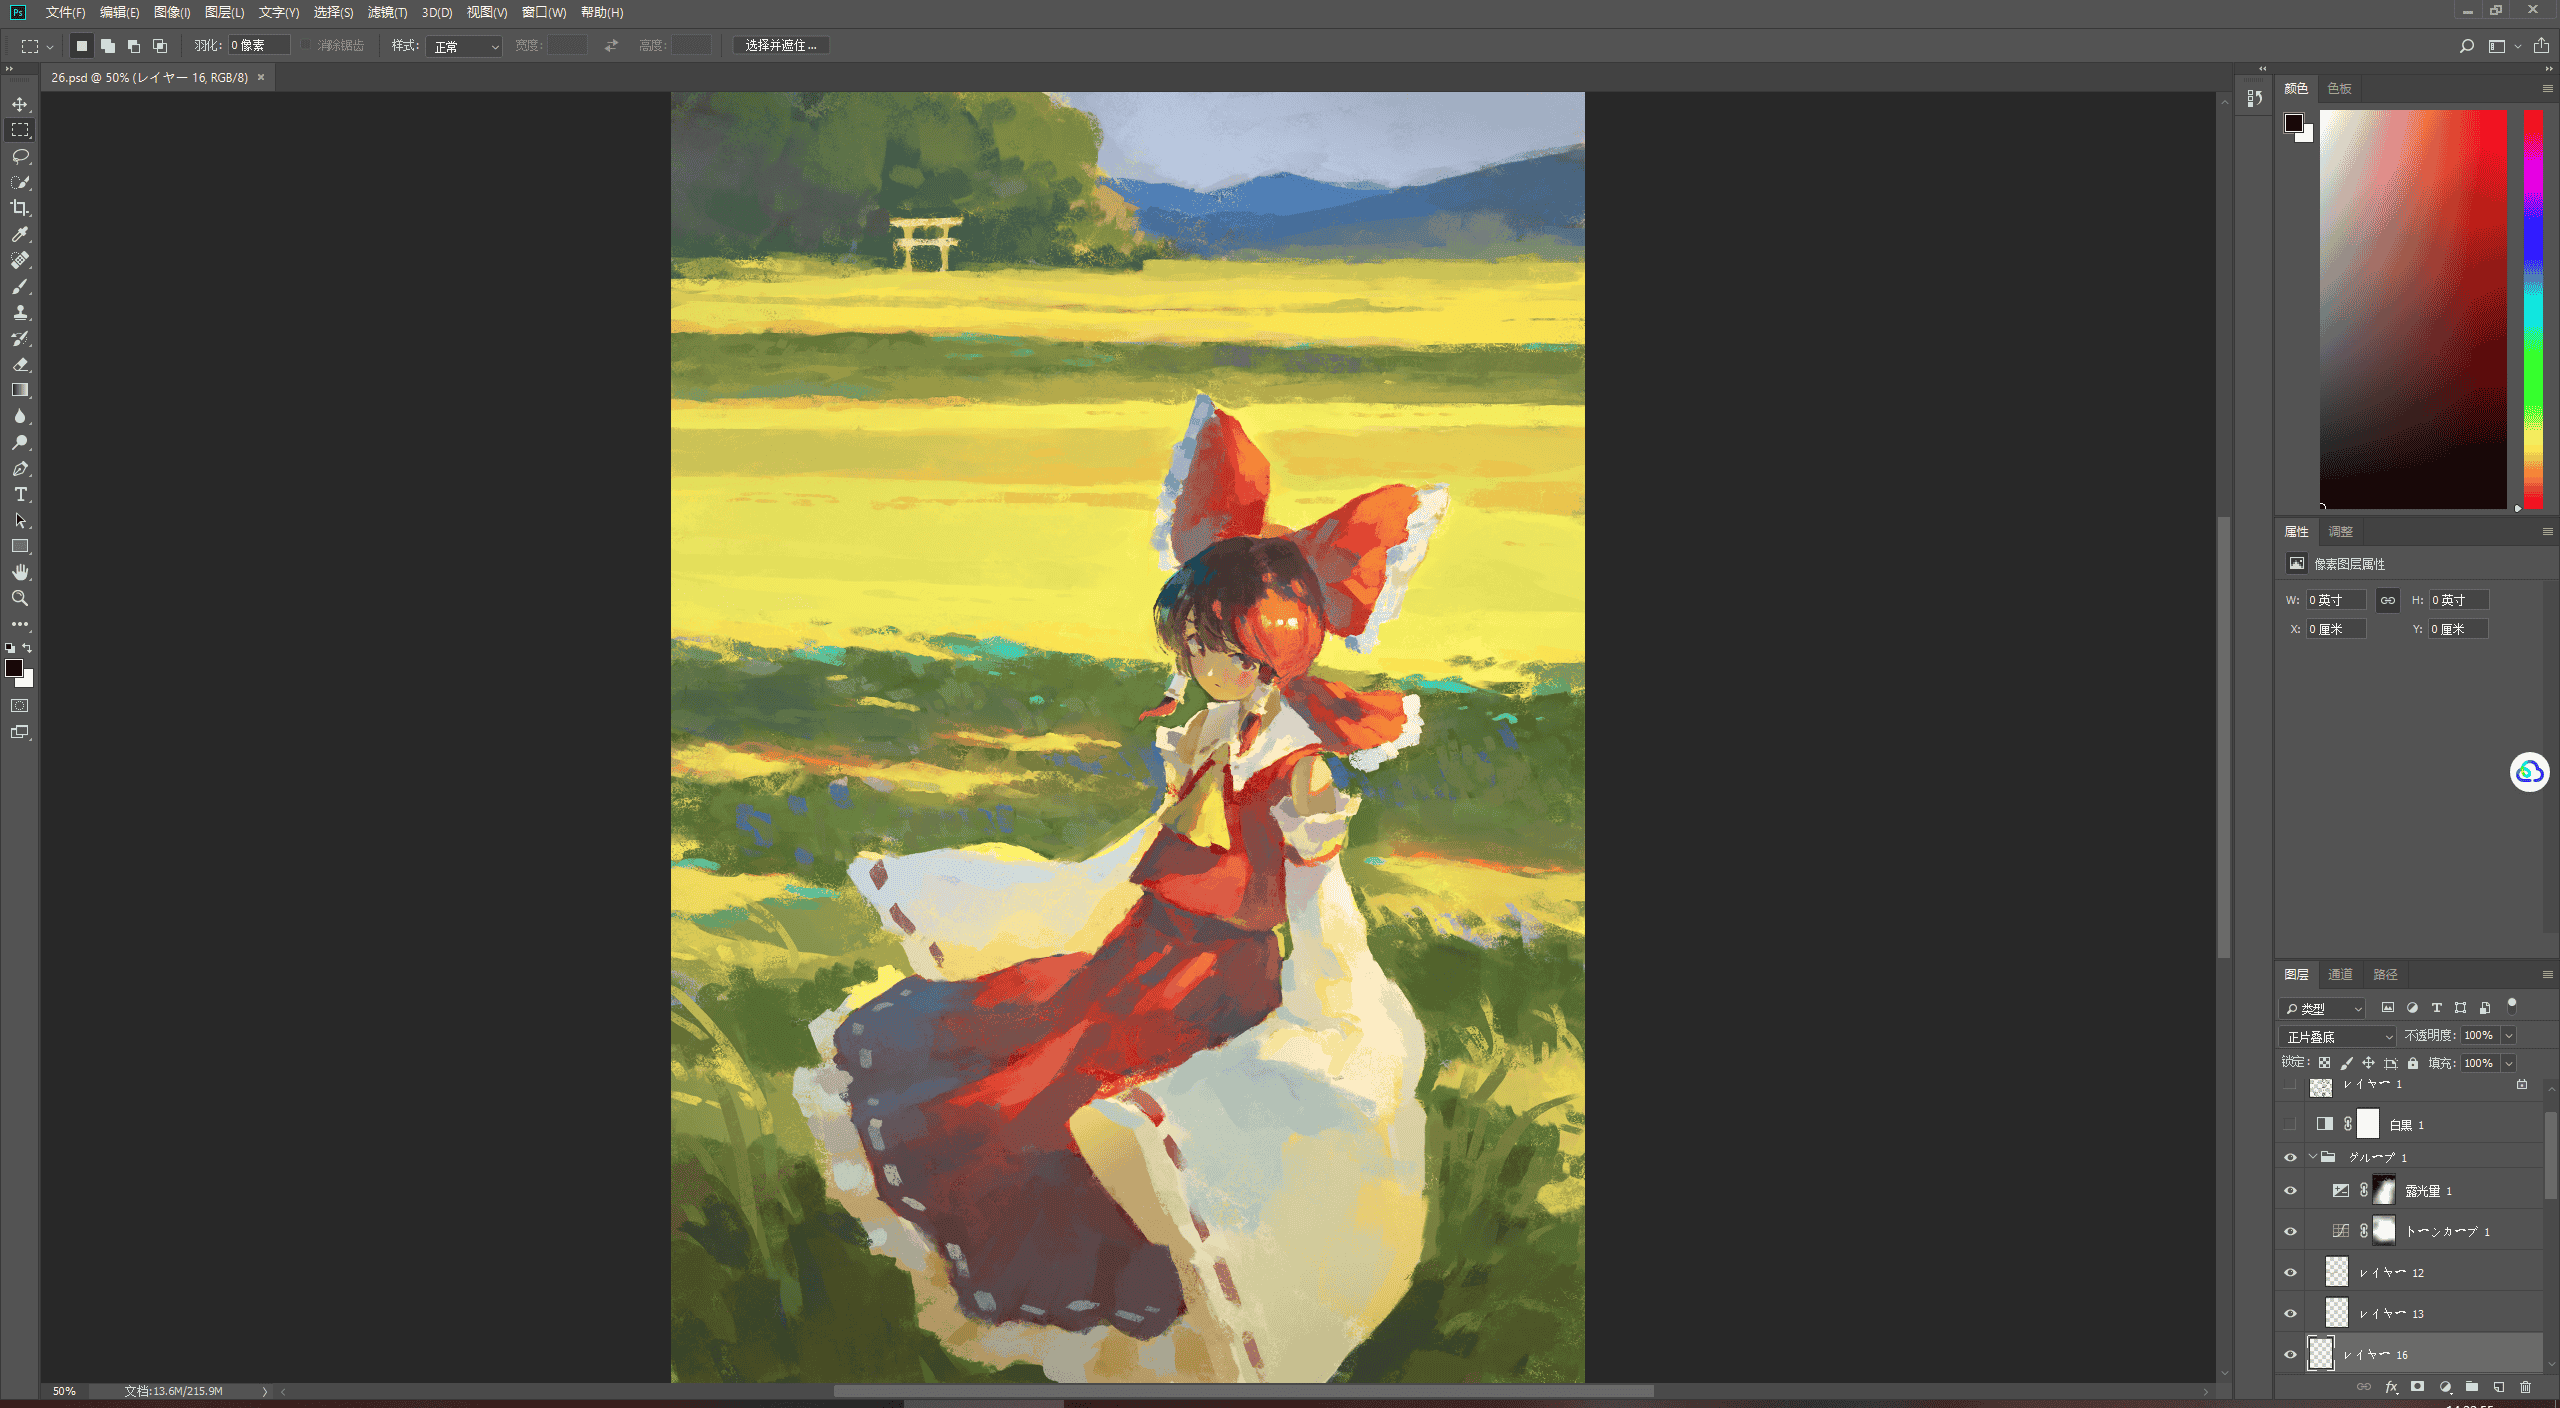This screenshot has width=2560, height=1408.
Task: Show the hidden 白黒 1 adjustment layer
Action: [2290, 1124]
